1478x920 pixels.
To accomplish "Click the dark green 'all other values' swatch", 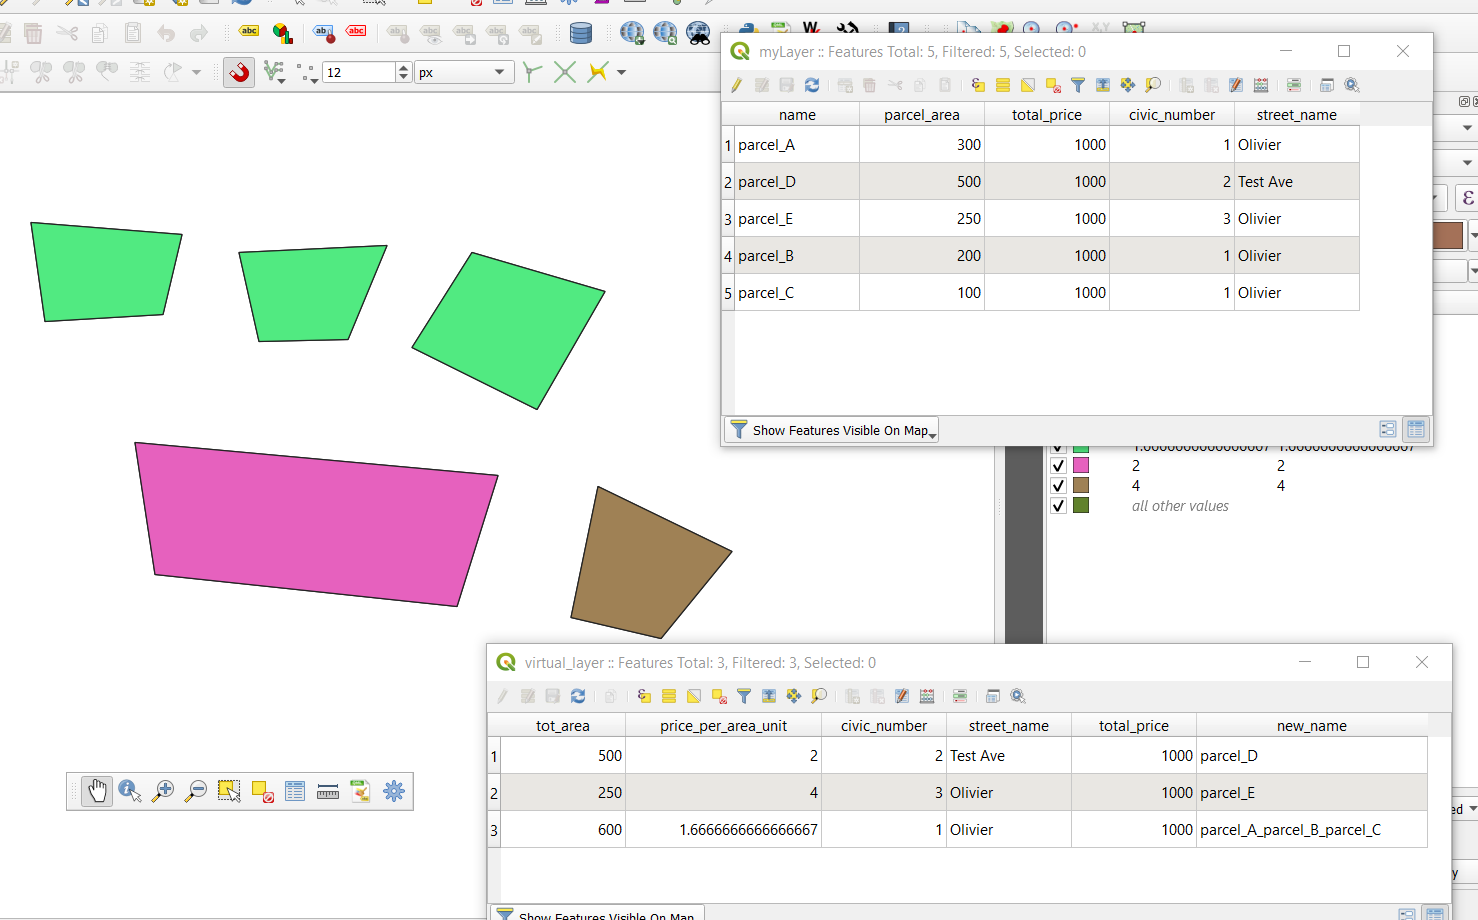I will coord(1081,506).
